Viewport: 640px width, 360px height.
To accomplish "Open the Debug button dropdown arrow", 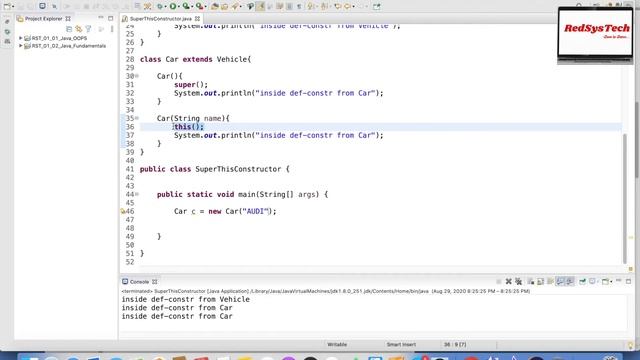I will pyautogui.click(x=166, y=7).
